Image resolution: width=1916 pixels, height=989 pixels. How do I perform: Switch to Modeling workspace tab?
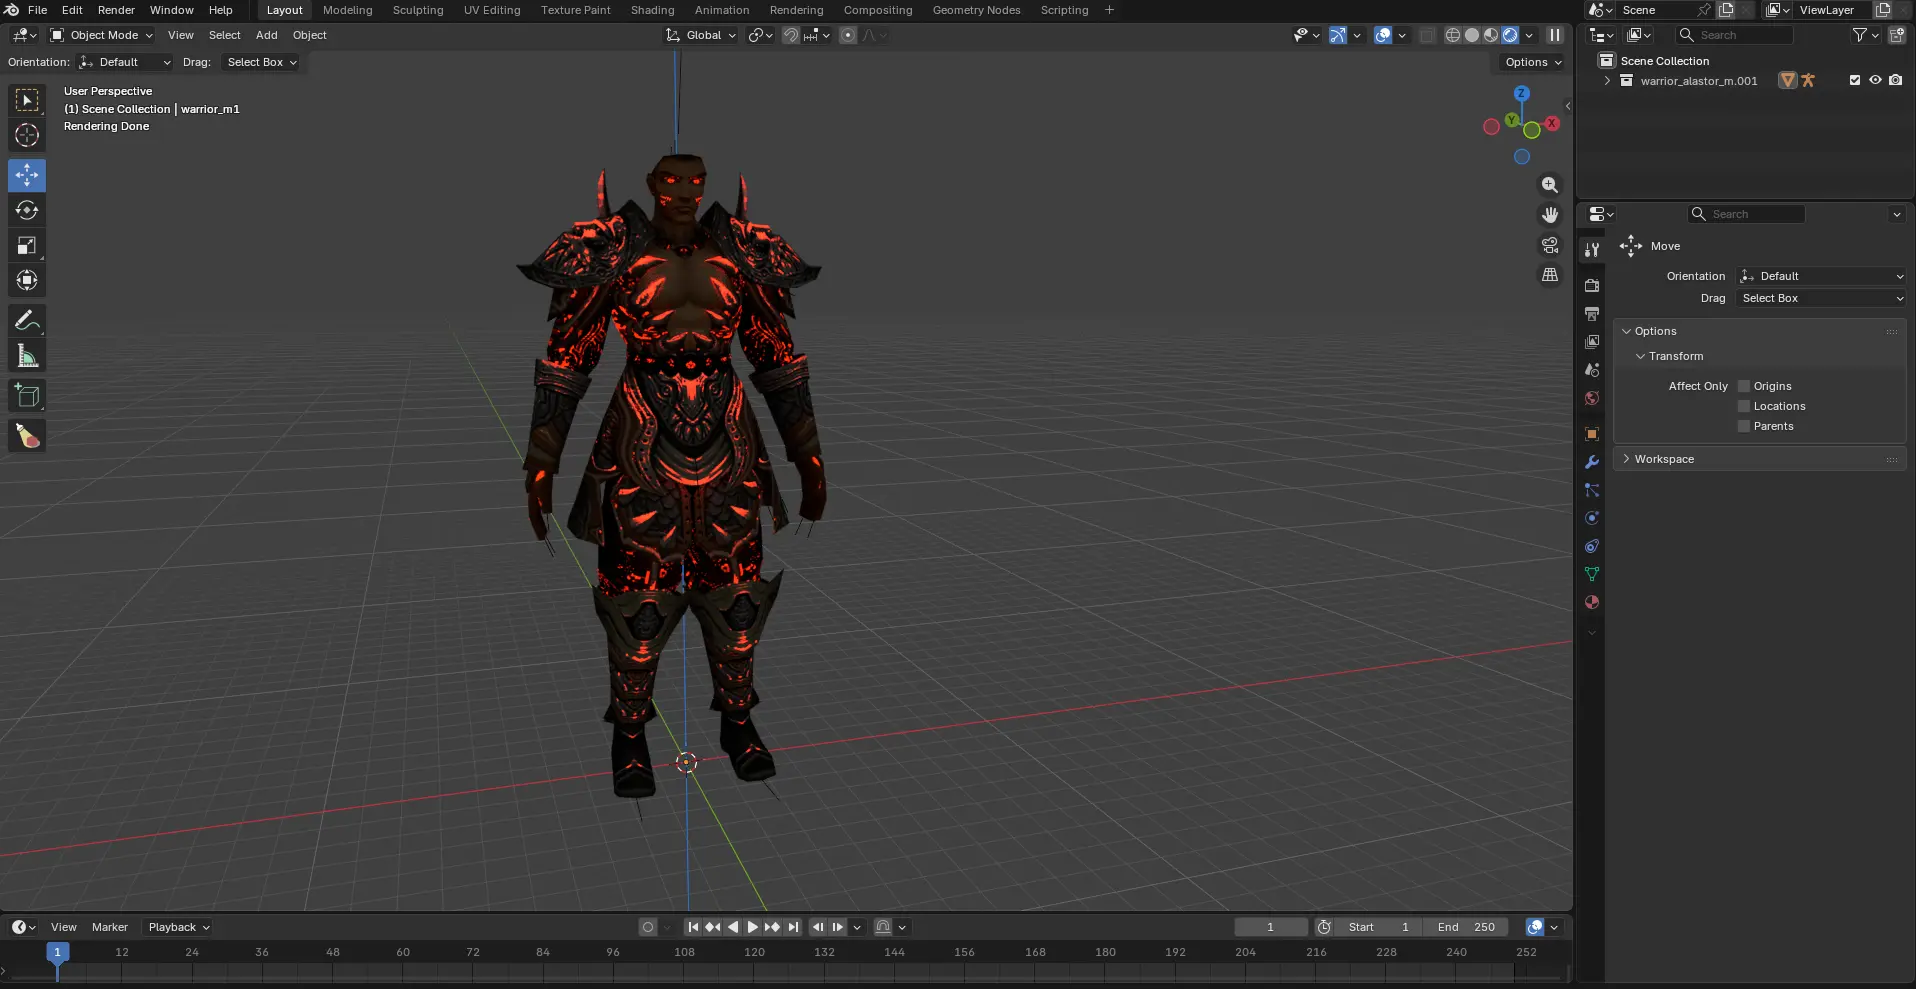tap(347, 10)
